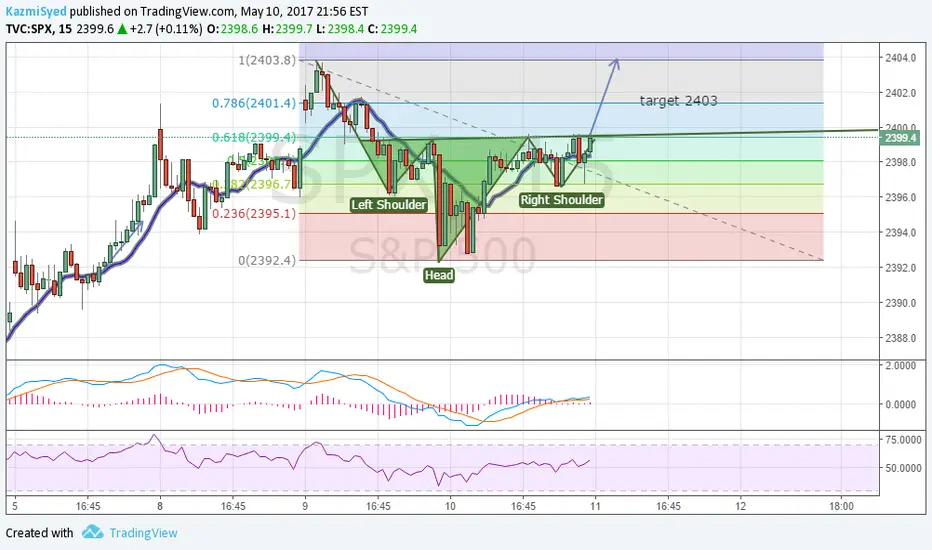The image size is (932, 550).
Task: Click the 2390.0 price axis label
Action: [x=900, y=303]
